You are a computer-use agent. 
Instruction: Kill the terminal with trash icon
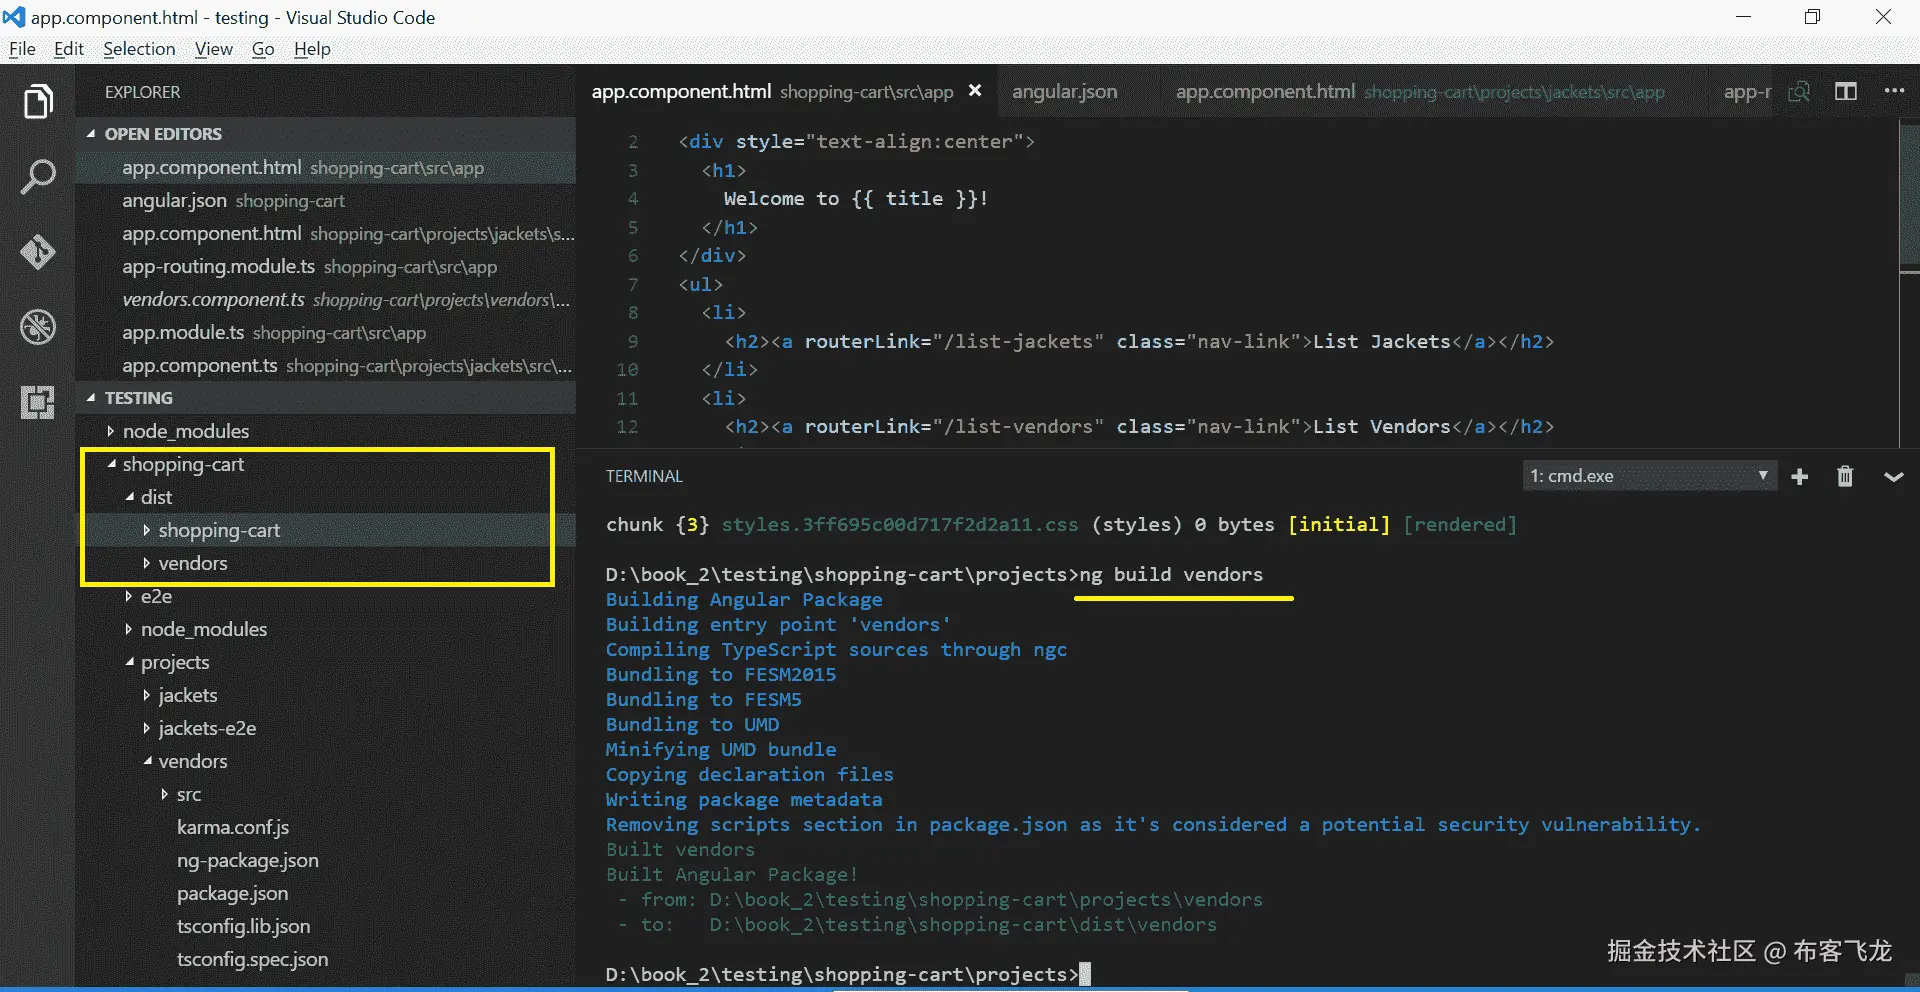pos(1845,477)
